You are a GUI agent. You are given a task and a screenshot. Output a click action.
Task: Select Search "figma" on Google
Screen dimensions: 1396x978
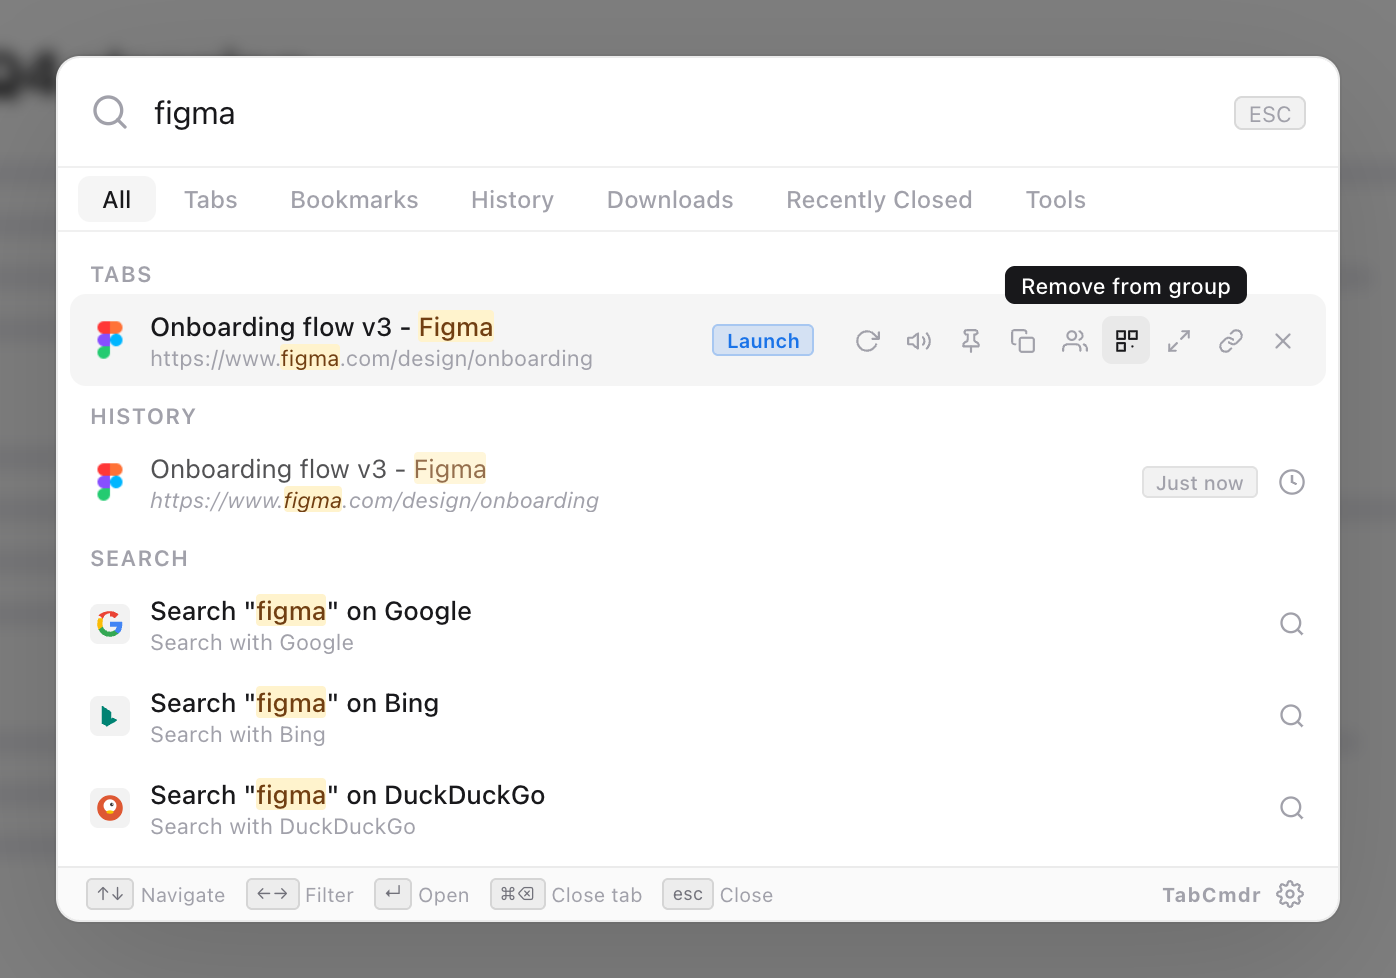click(698, 625)
